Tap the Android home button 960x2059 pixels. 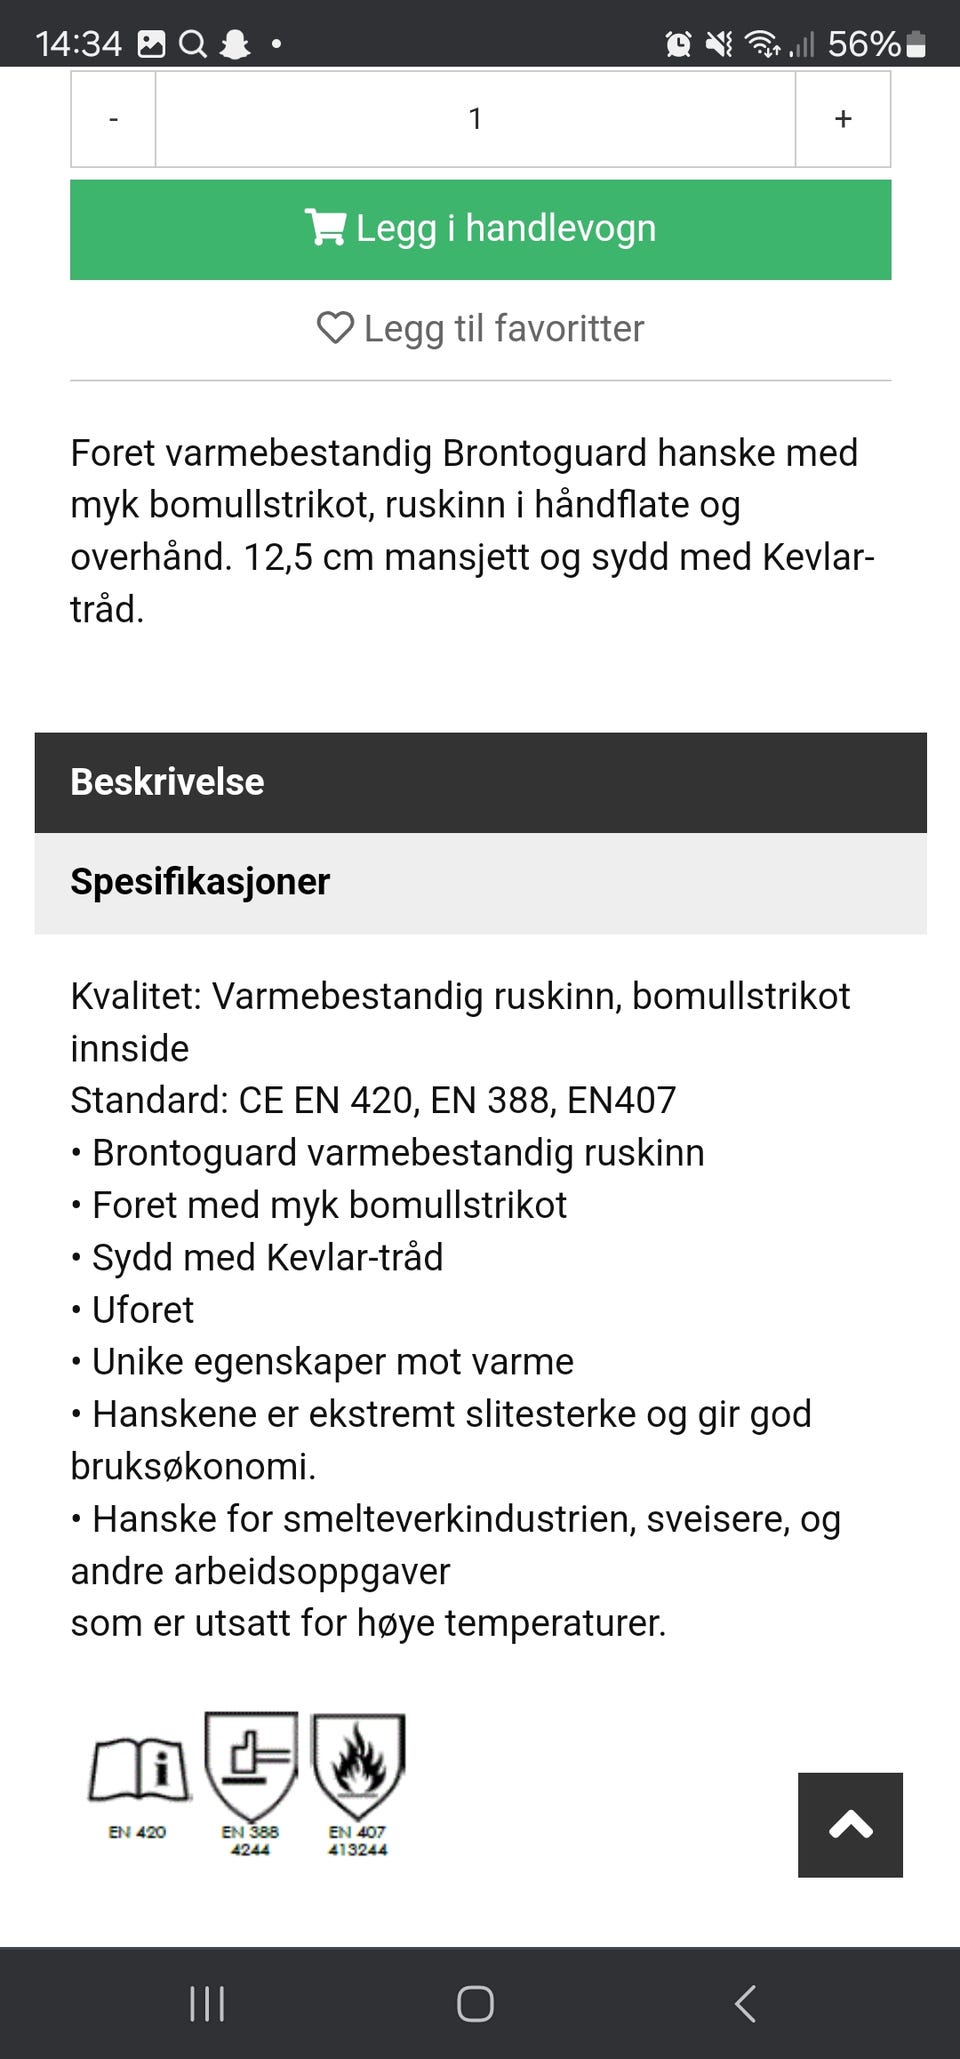[x=475, y=2004]
